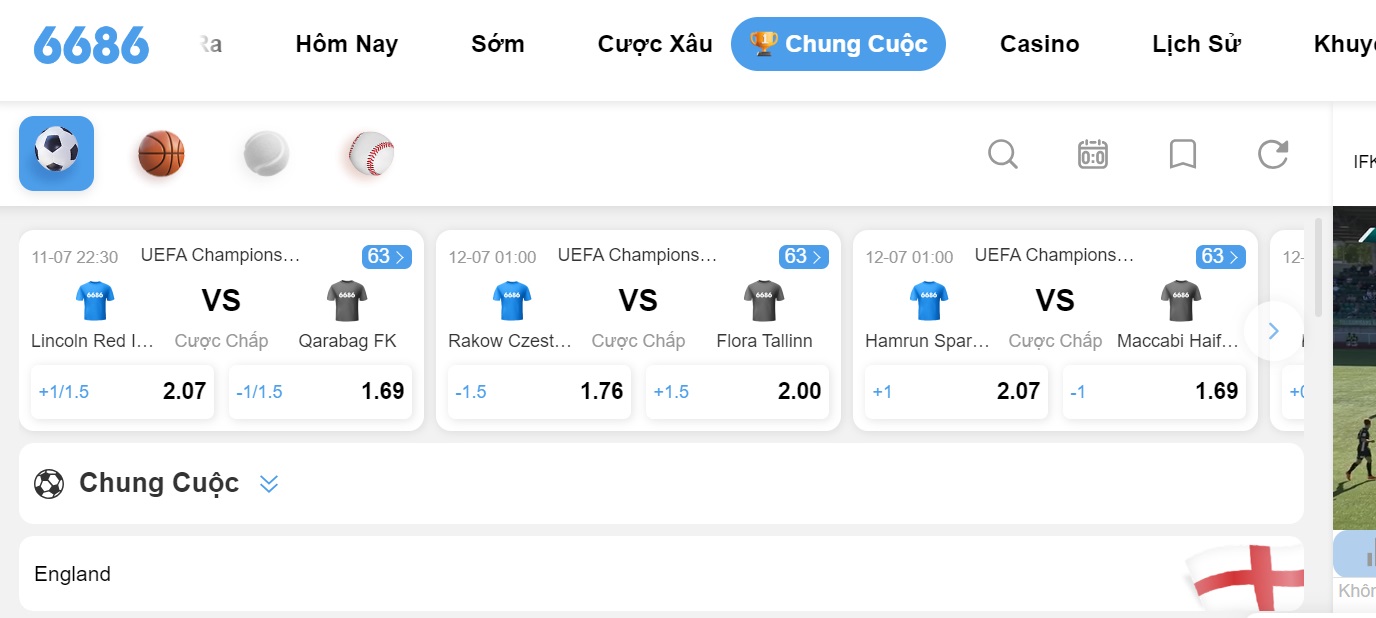The height and width of the screenshot is (618, 1376).
Task: Click the refresh odds icon
Action: point(1273,154)
